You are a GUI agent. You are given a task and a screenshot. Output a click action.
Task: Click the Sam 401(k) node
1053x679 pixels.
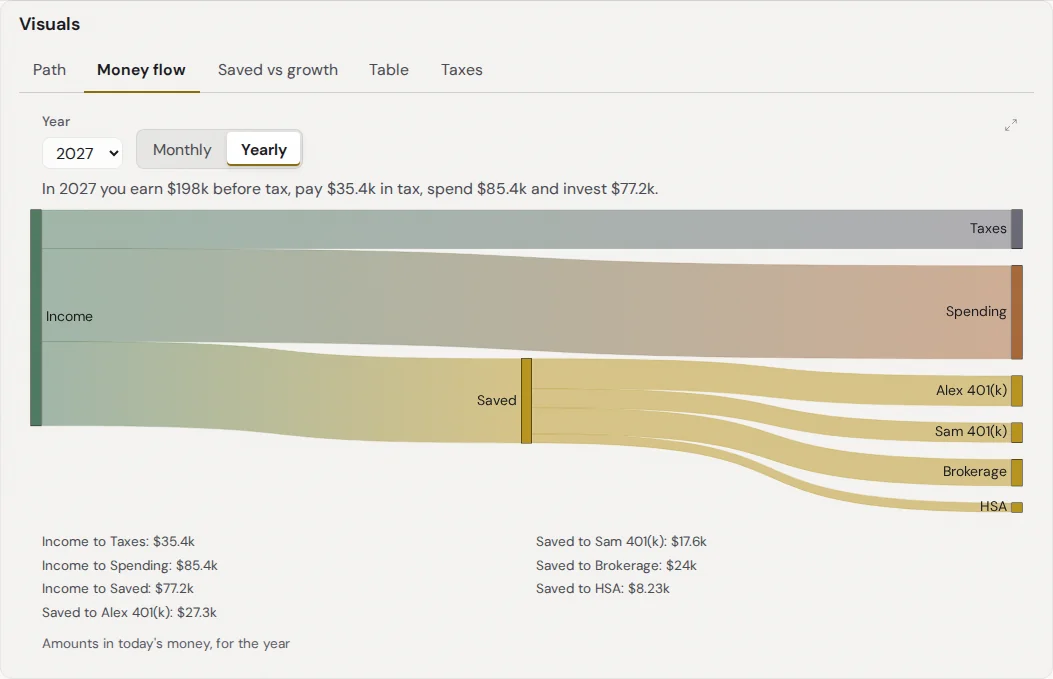coord(1017,432)
